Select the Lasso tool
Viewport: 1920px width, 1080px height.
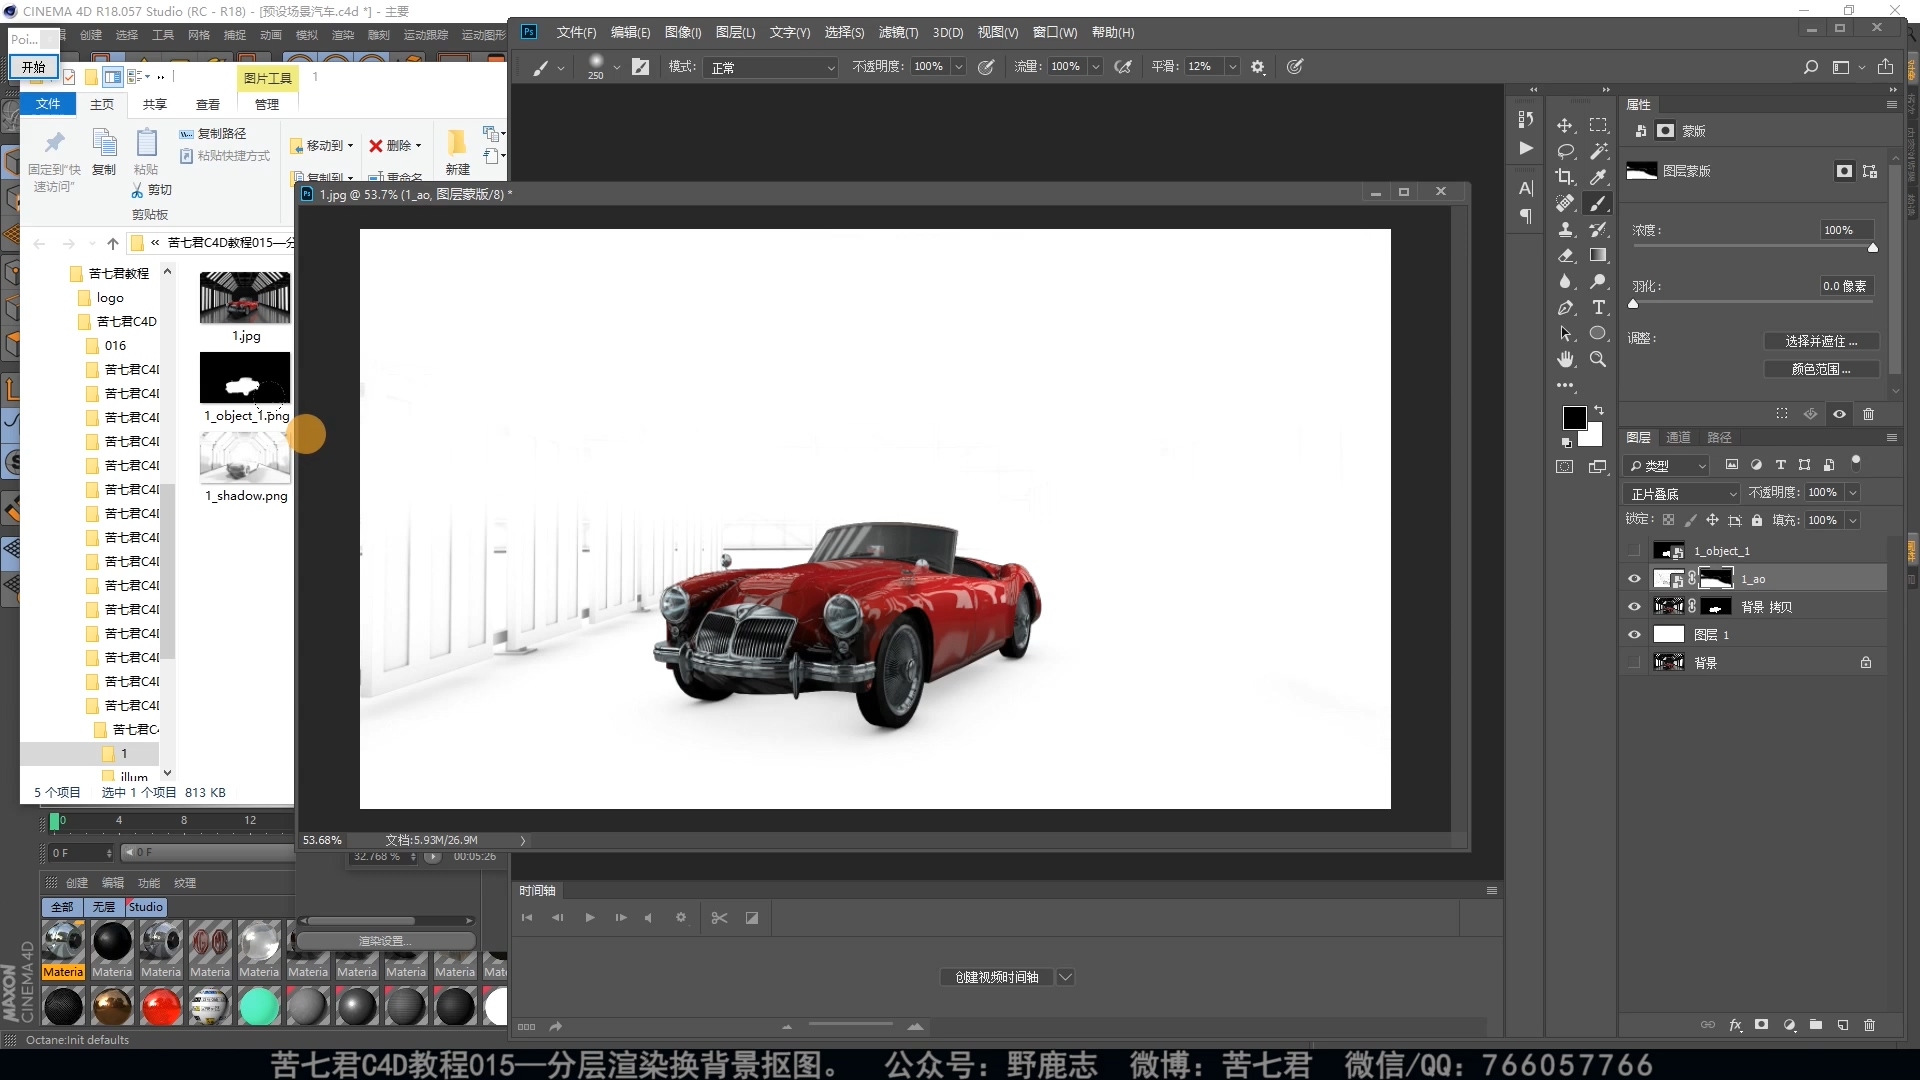coord(1566,151)
